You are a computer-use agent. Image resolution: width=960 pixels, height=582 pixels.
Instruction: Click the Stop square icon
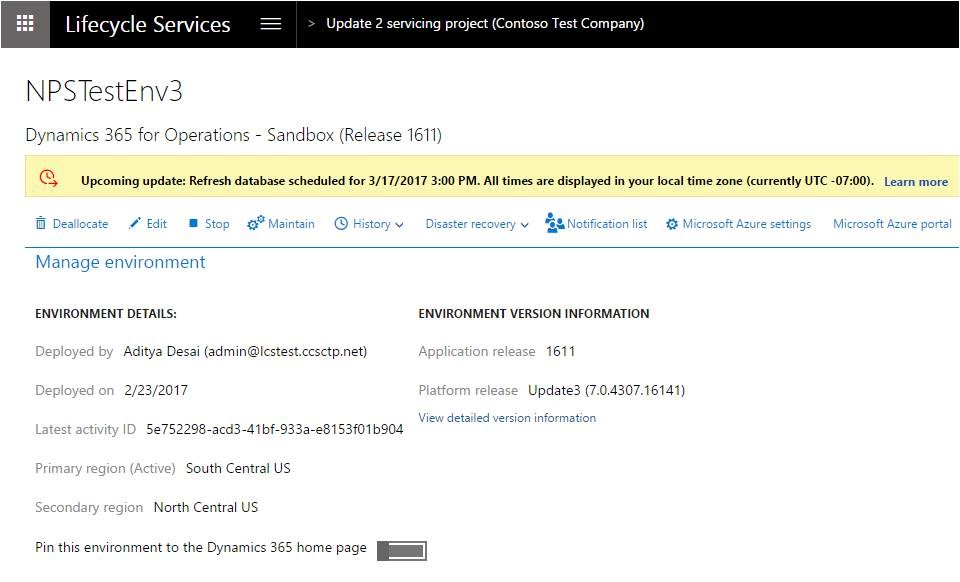pyautogui.click(x=193, y=224)
